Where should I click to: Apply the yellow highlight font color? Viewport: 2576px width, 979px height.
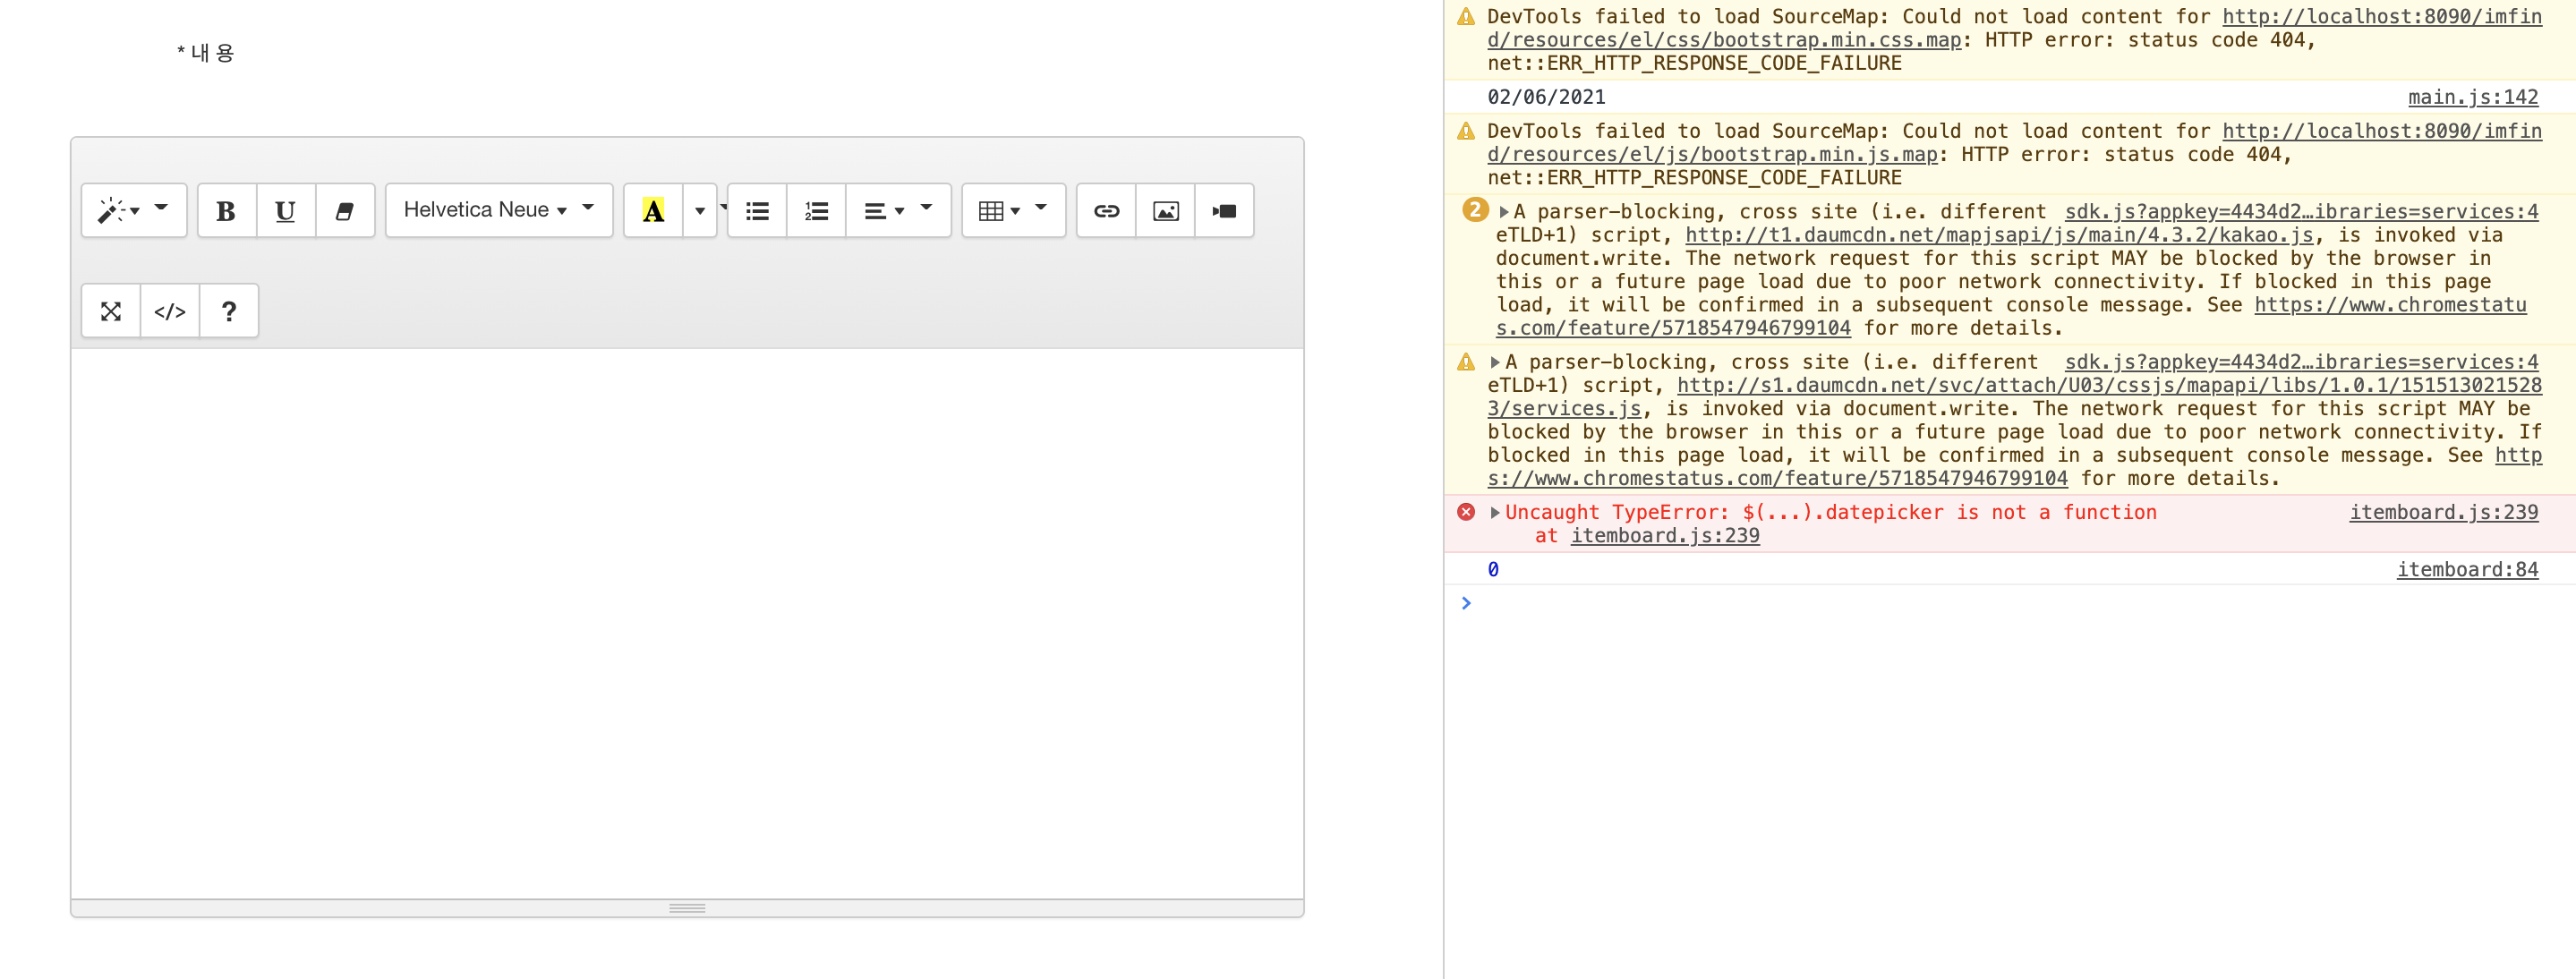click(653, 210)
